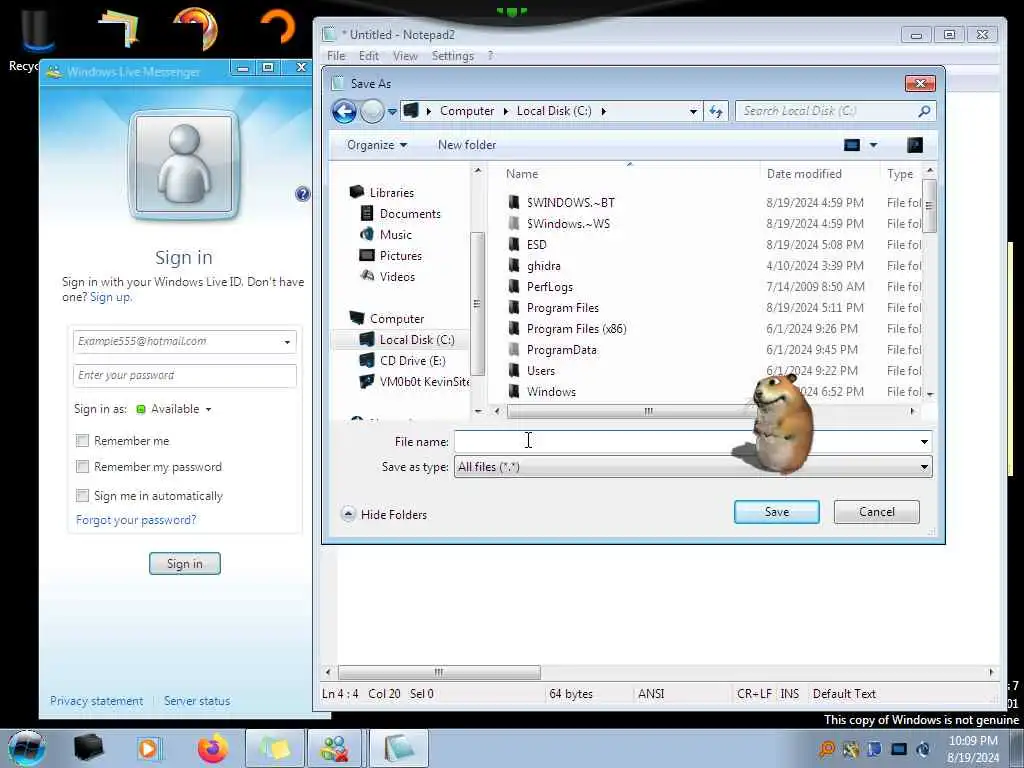
Task: Click the Save button
Action: pyautogui.click(x=776, y=512)
